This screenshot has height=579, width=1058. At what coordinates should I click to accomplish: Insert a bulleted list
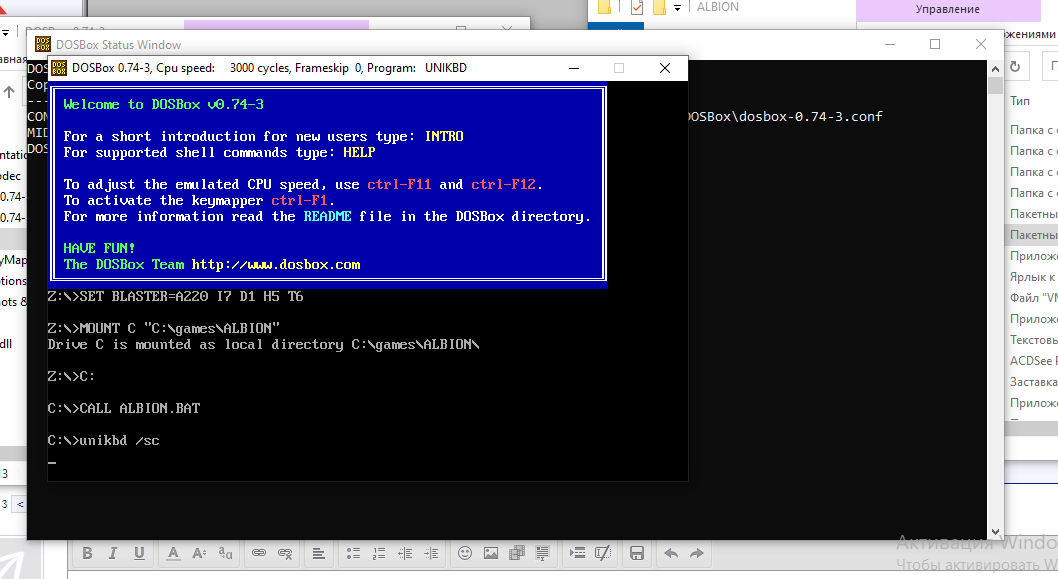pyautogui.click(x=353, y=553)
